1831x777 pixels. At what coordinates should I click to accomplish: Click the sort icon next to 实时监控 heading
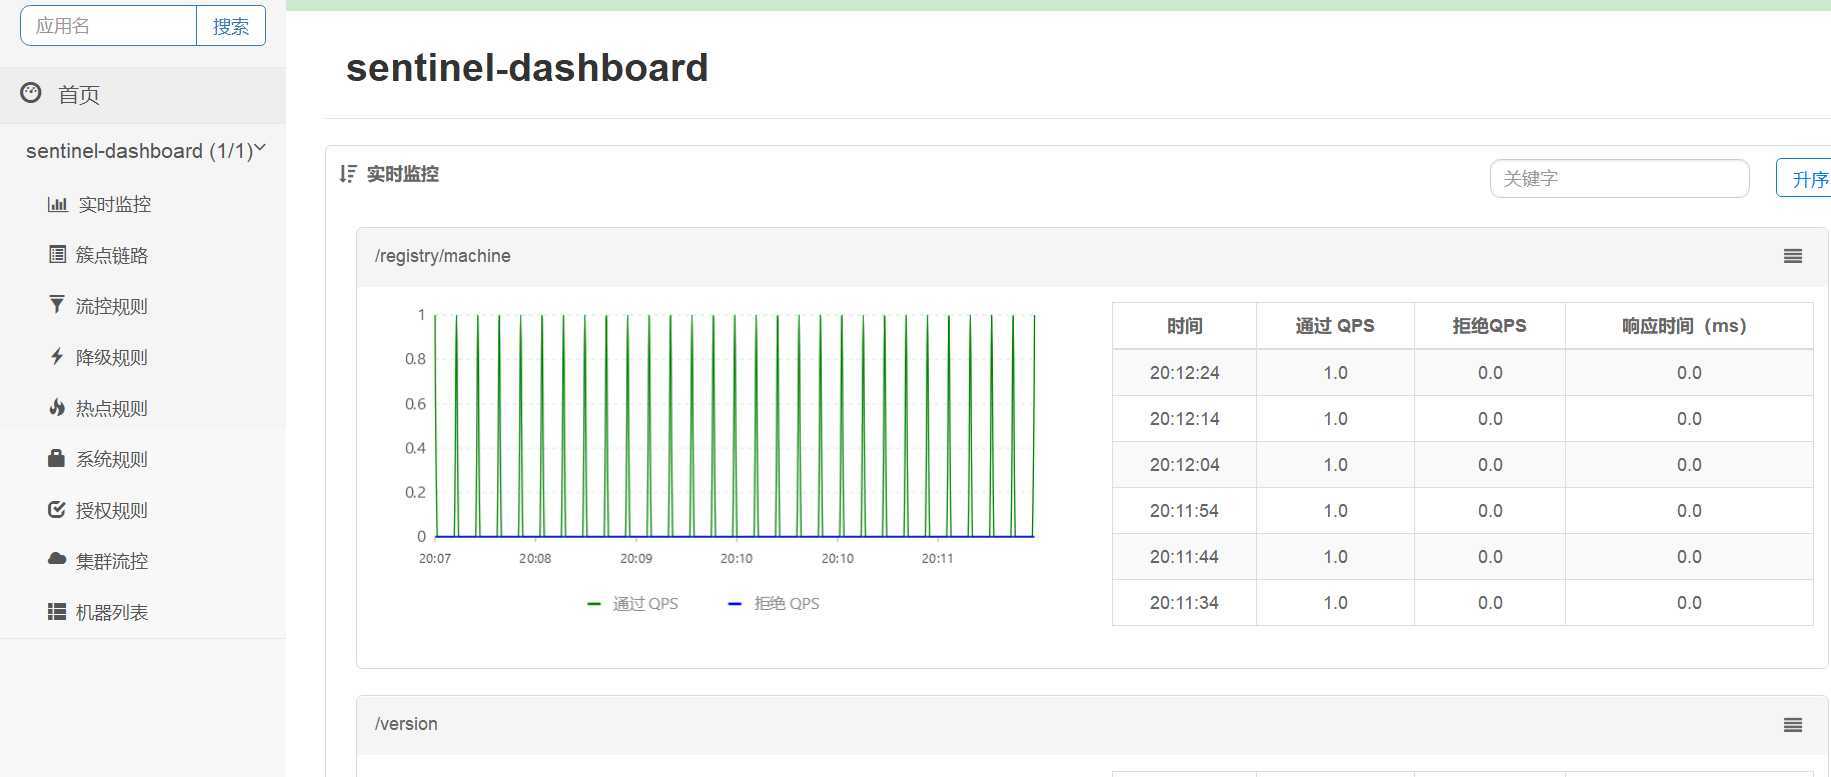tap(347, 174)
